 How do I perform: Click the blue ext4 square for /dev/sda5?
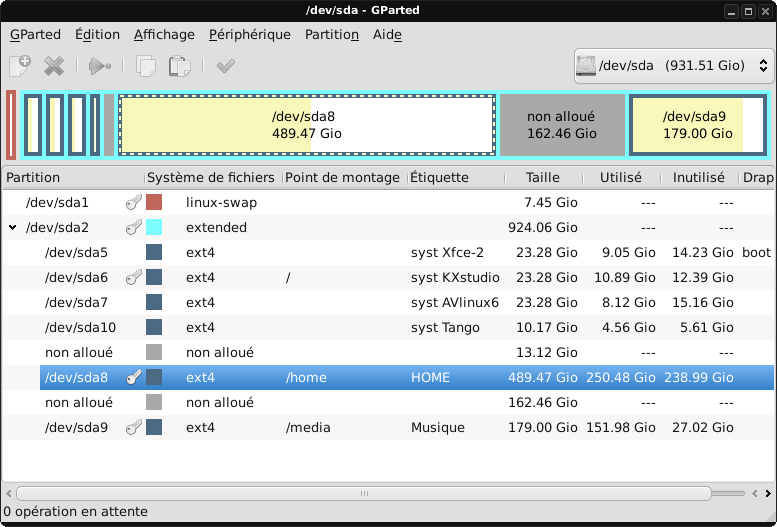(x=154, y=252)
